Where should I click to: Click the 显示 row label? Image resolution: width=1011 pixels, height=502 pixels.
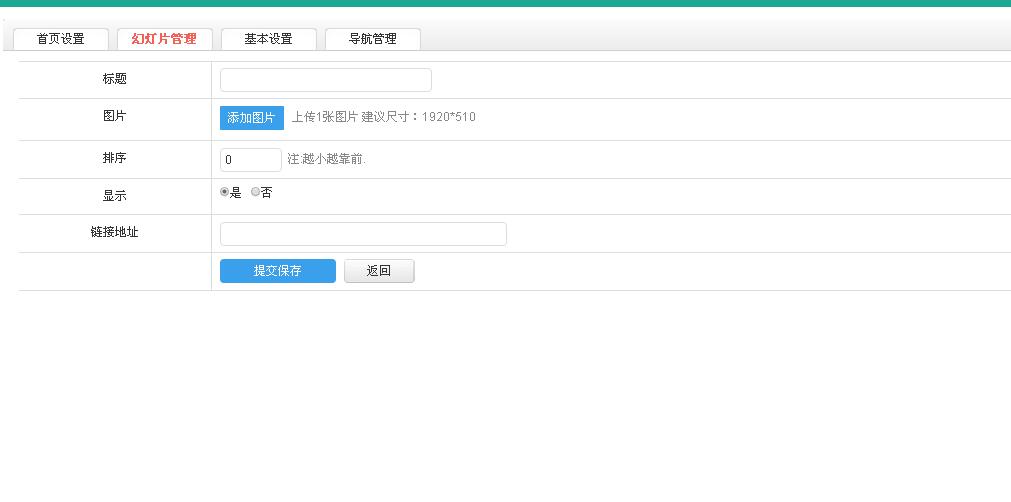(x=114, y=196)
